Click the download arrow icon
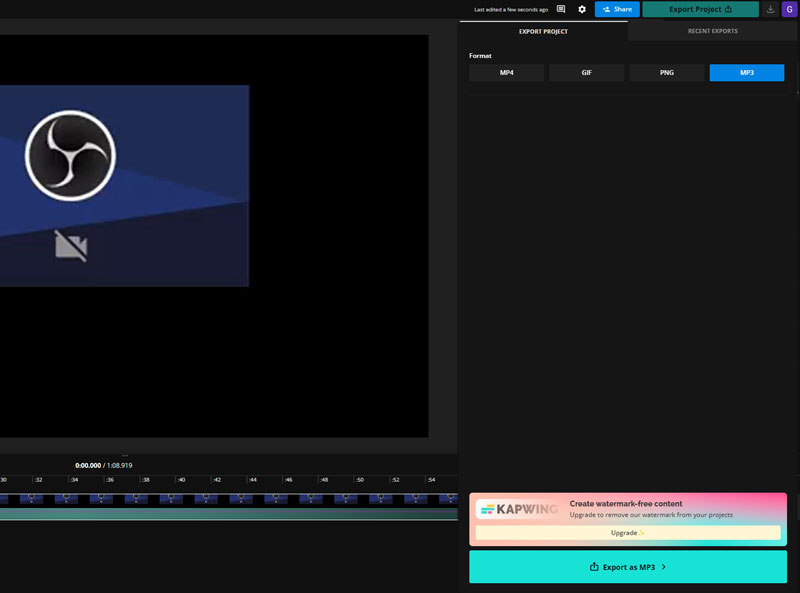The width and height of the screenshot is (800, 593). (x=770, y=9)
